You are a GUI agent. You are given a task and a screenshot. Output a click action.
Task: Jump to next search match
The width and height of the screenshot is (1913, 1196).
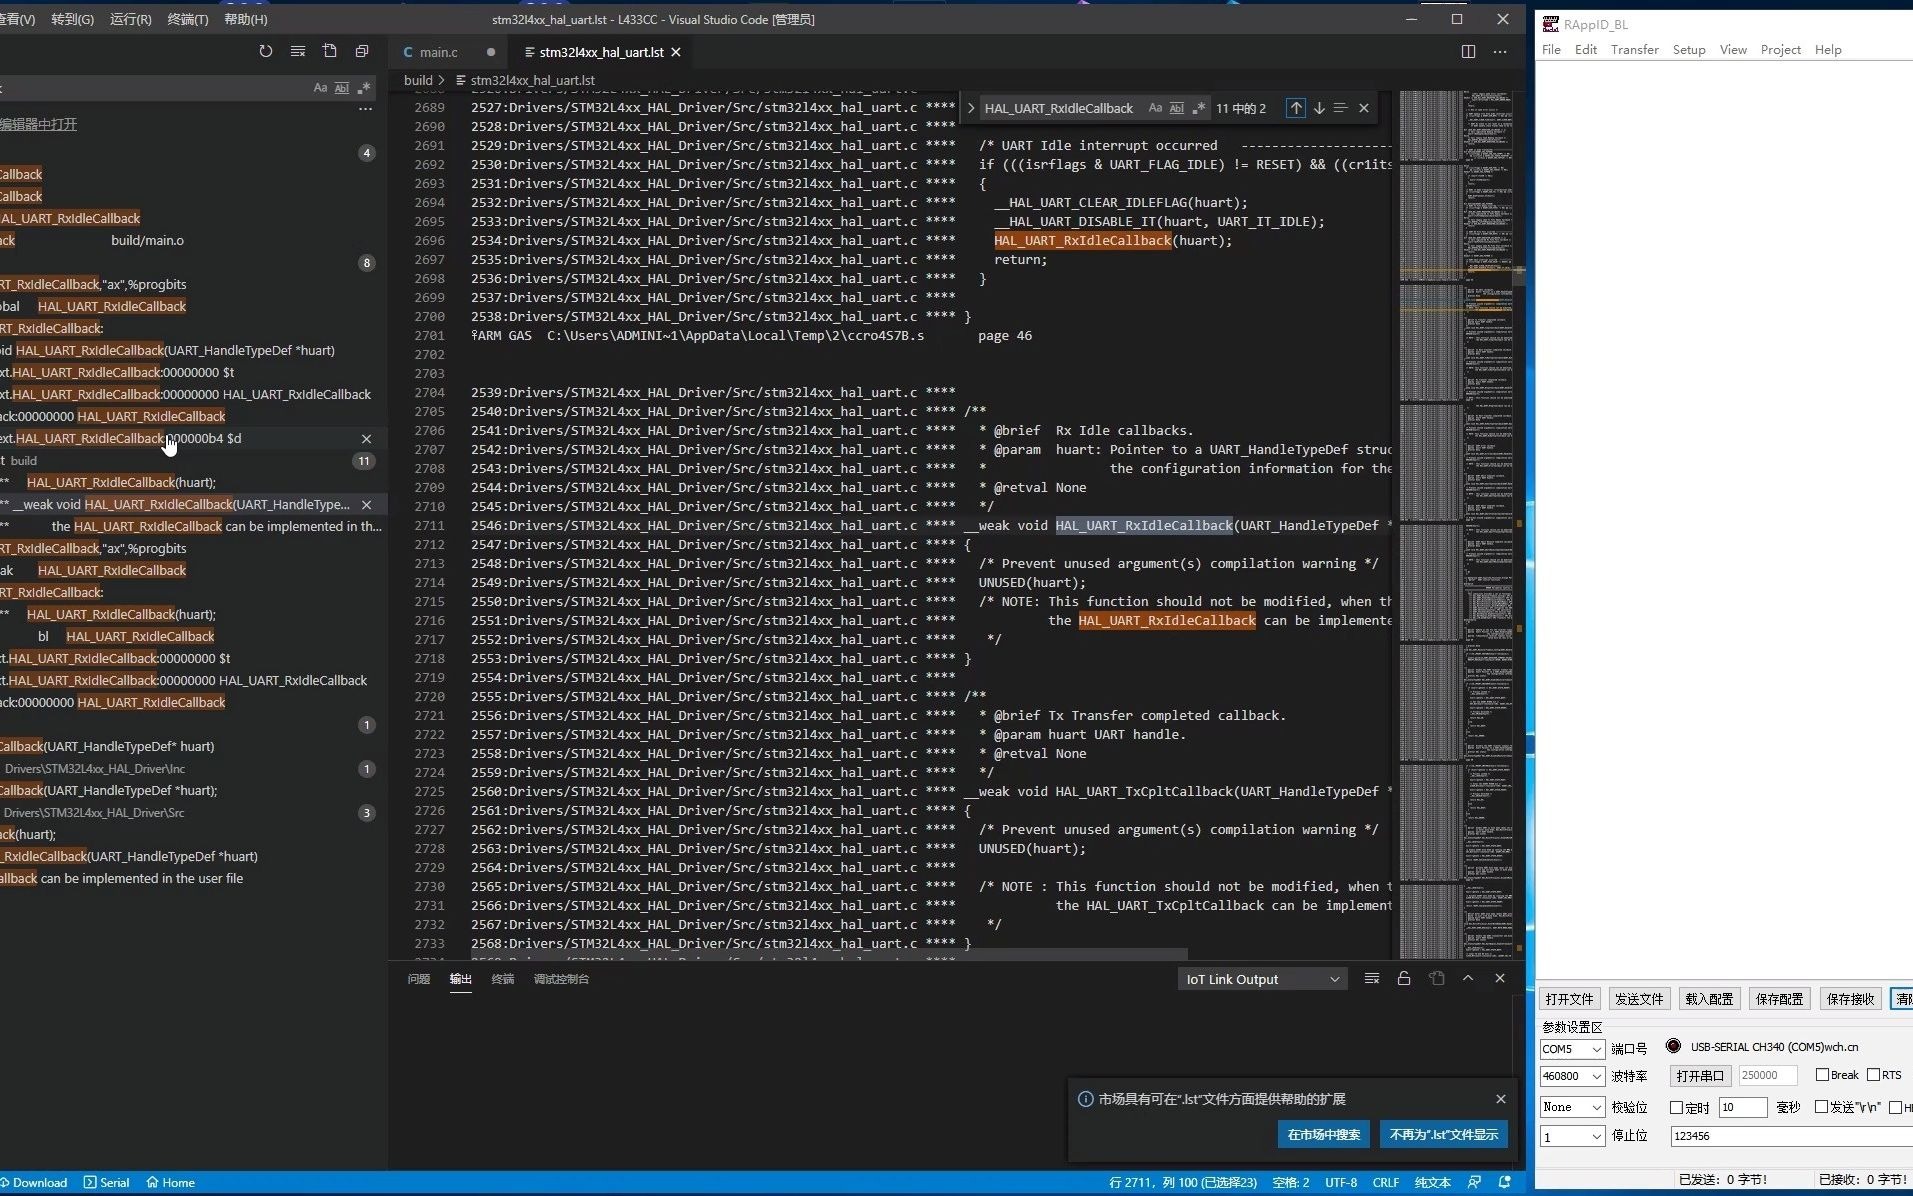click(x=1320, y=108)
